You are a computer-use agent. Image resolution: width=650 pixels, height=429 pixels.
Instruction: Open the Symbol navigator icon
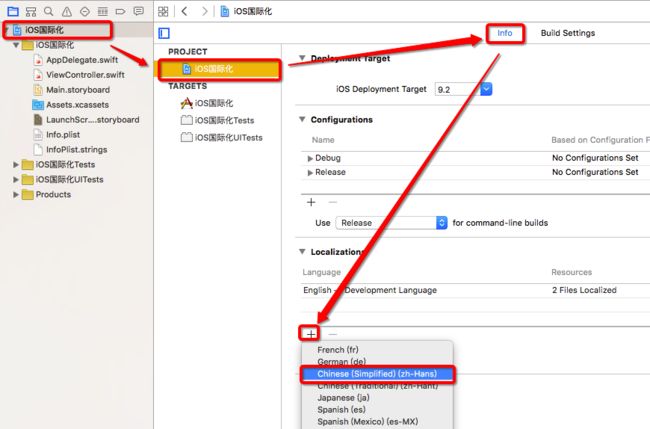click(31, 11)
